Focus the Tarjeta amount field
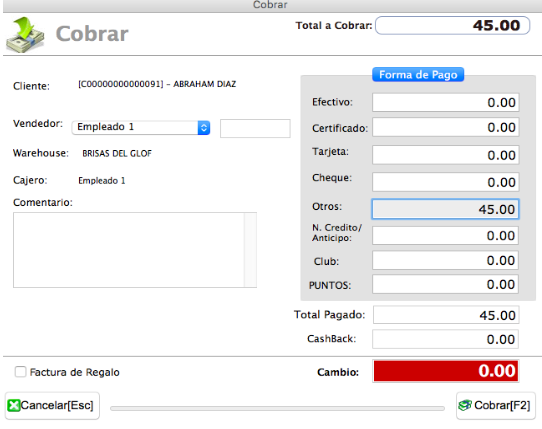This screenshot has height=429, width=542. click(x=446, y=155)
